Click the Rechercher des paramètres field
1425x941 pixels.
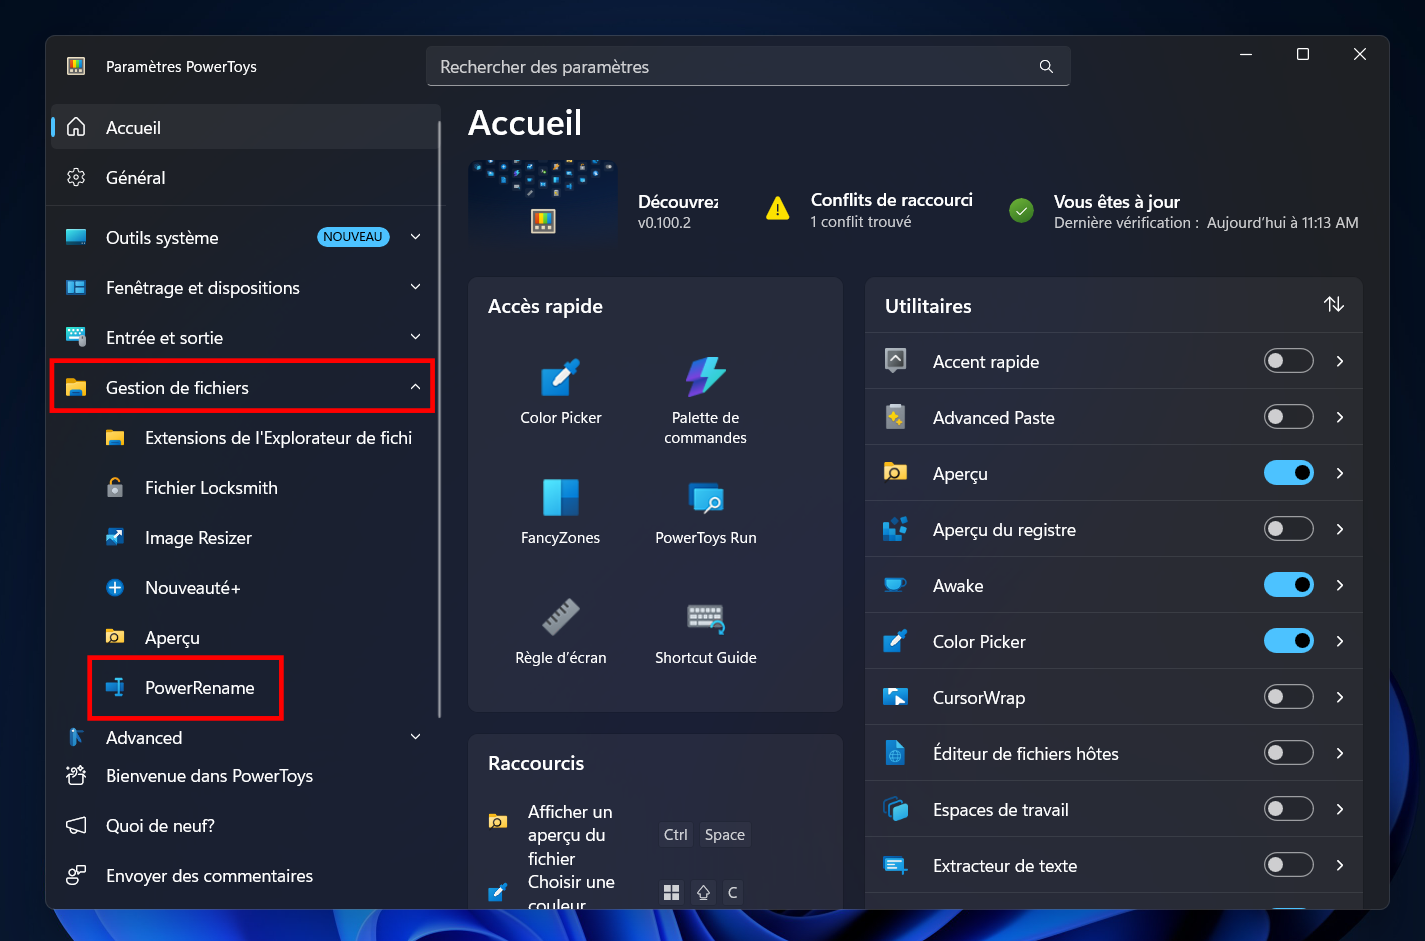[x=748, y=66]
